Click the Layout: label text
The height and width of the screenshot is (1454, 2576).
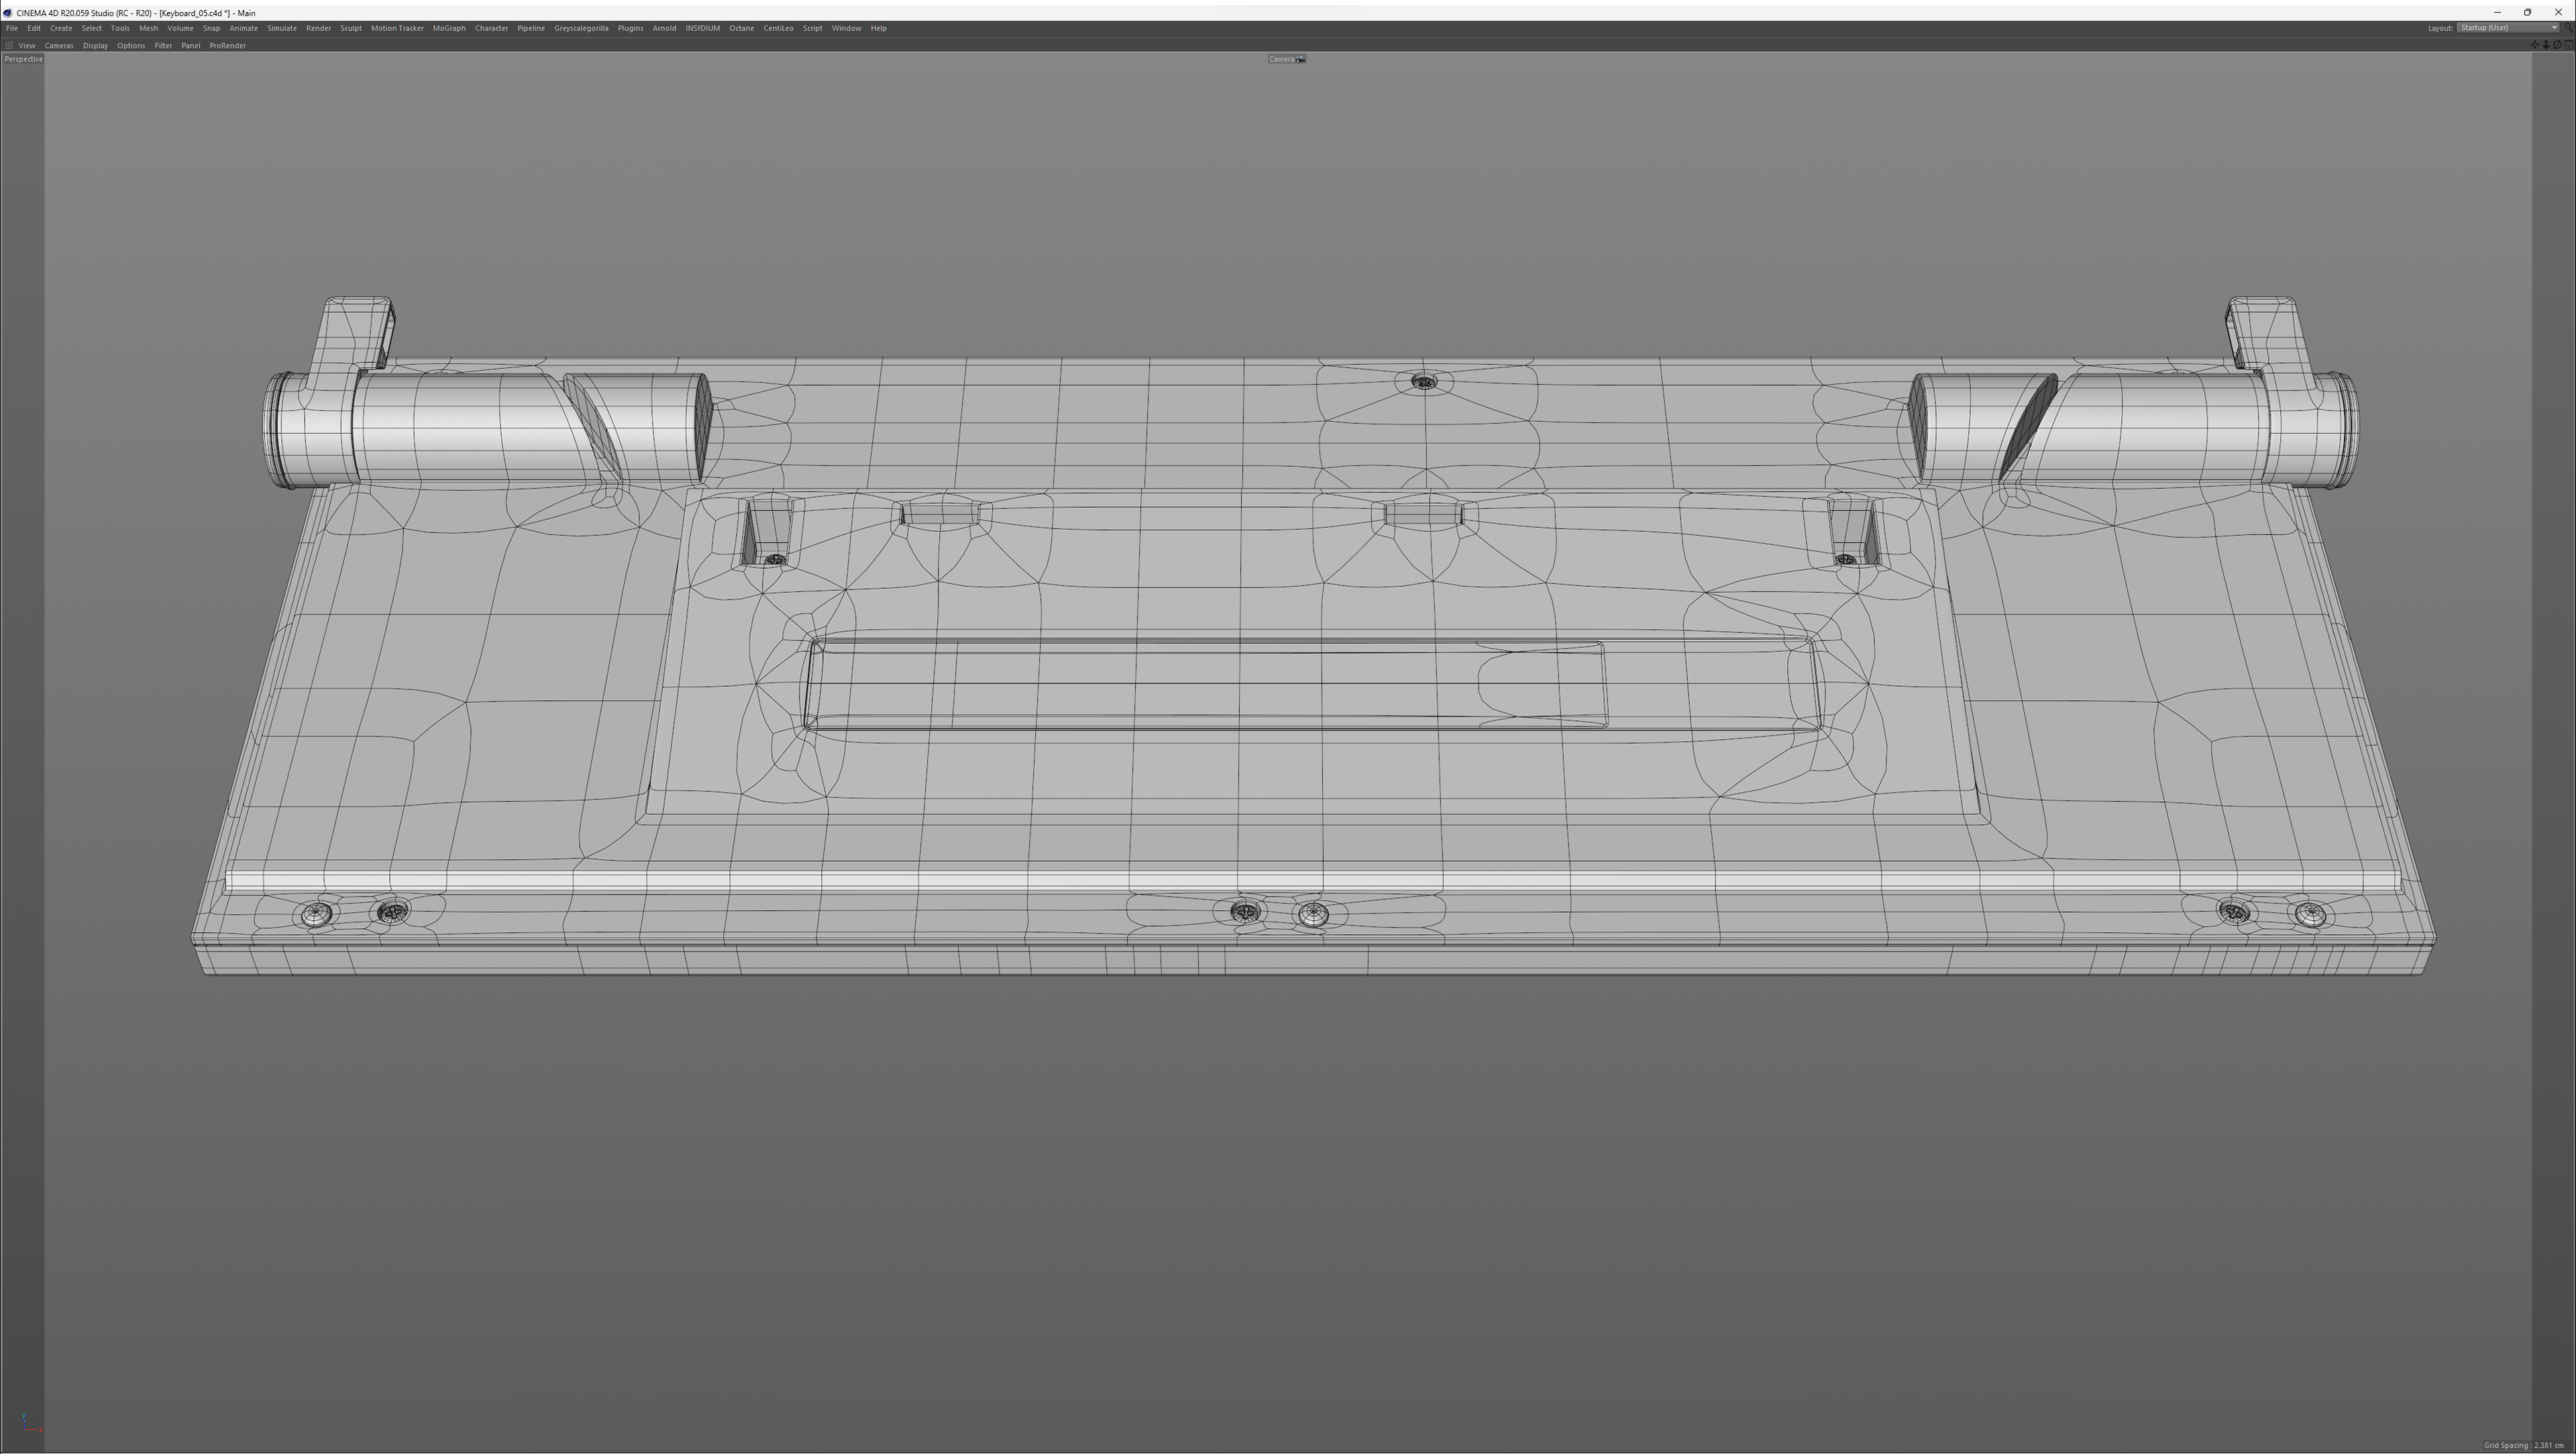click(x=2440, y=28)
